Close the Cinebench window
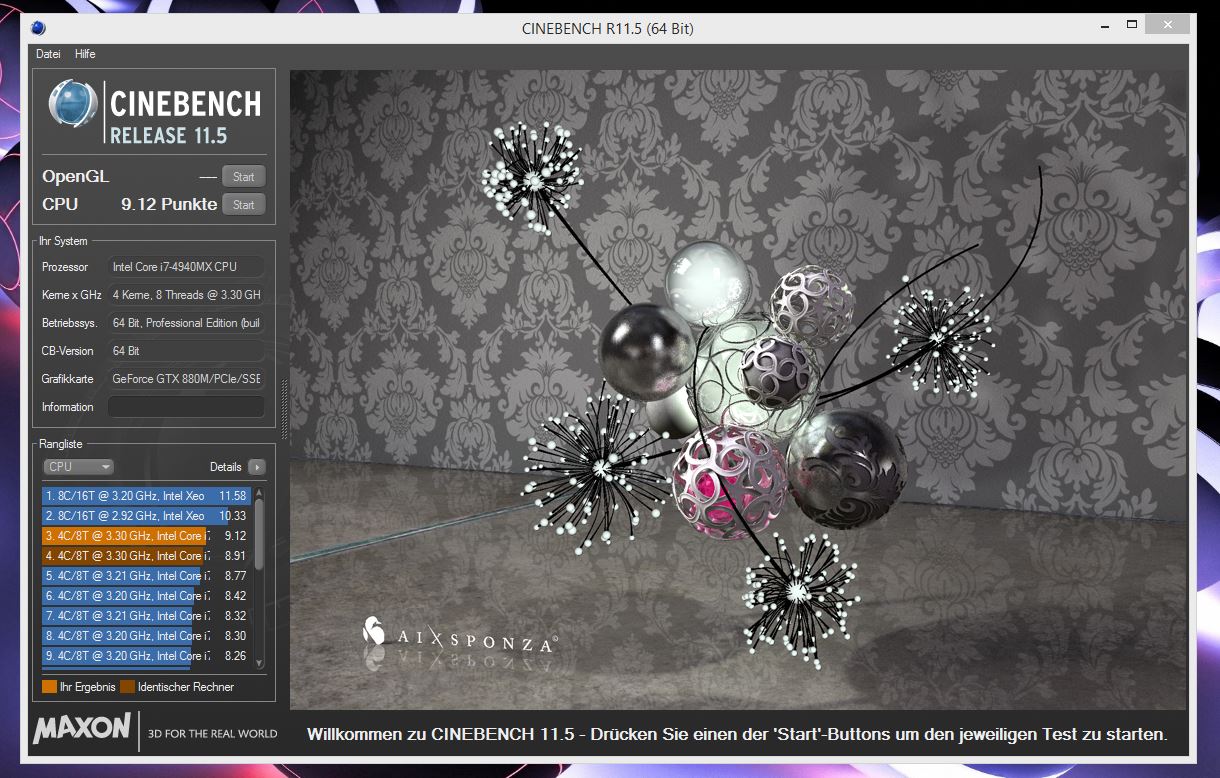 (x=1167, y=25)
